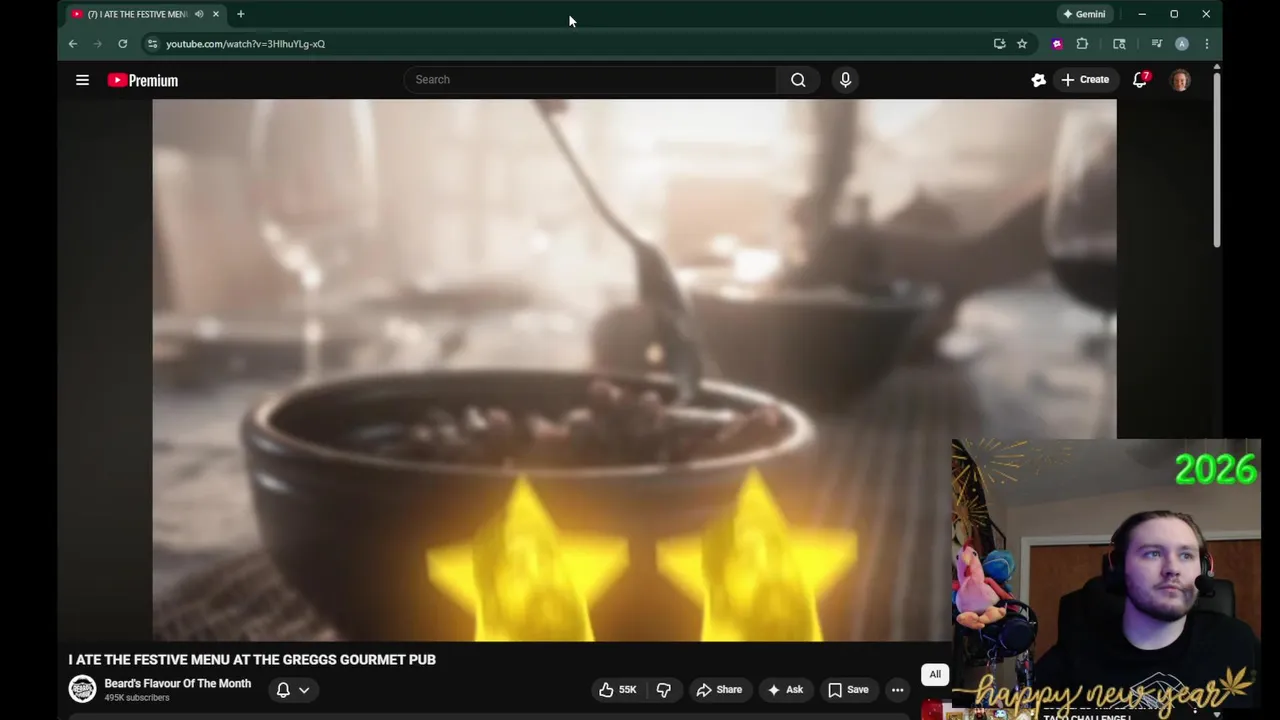
Task: Click the Share button
Action: 719,690
